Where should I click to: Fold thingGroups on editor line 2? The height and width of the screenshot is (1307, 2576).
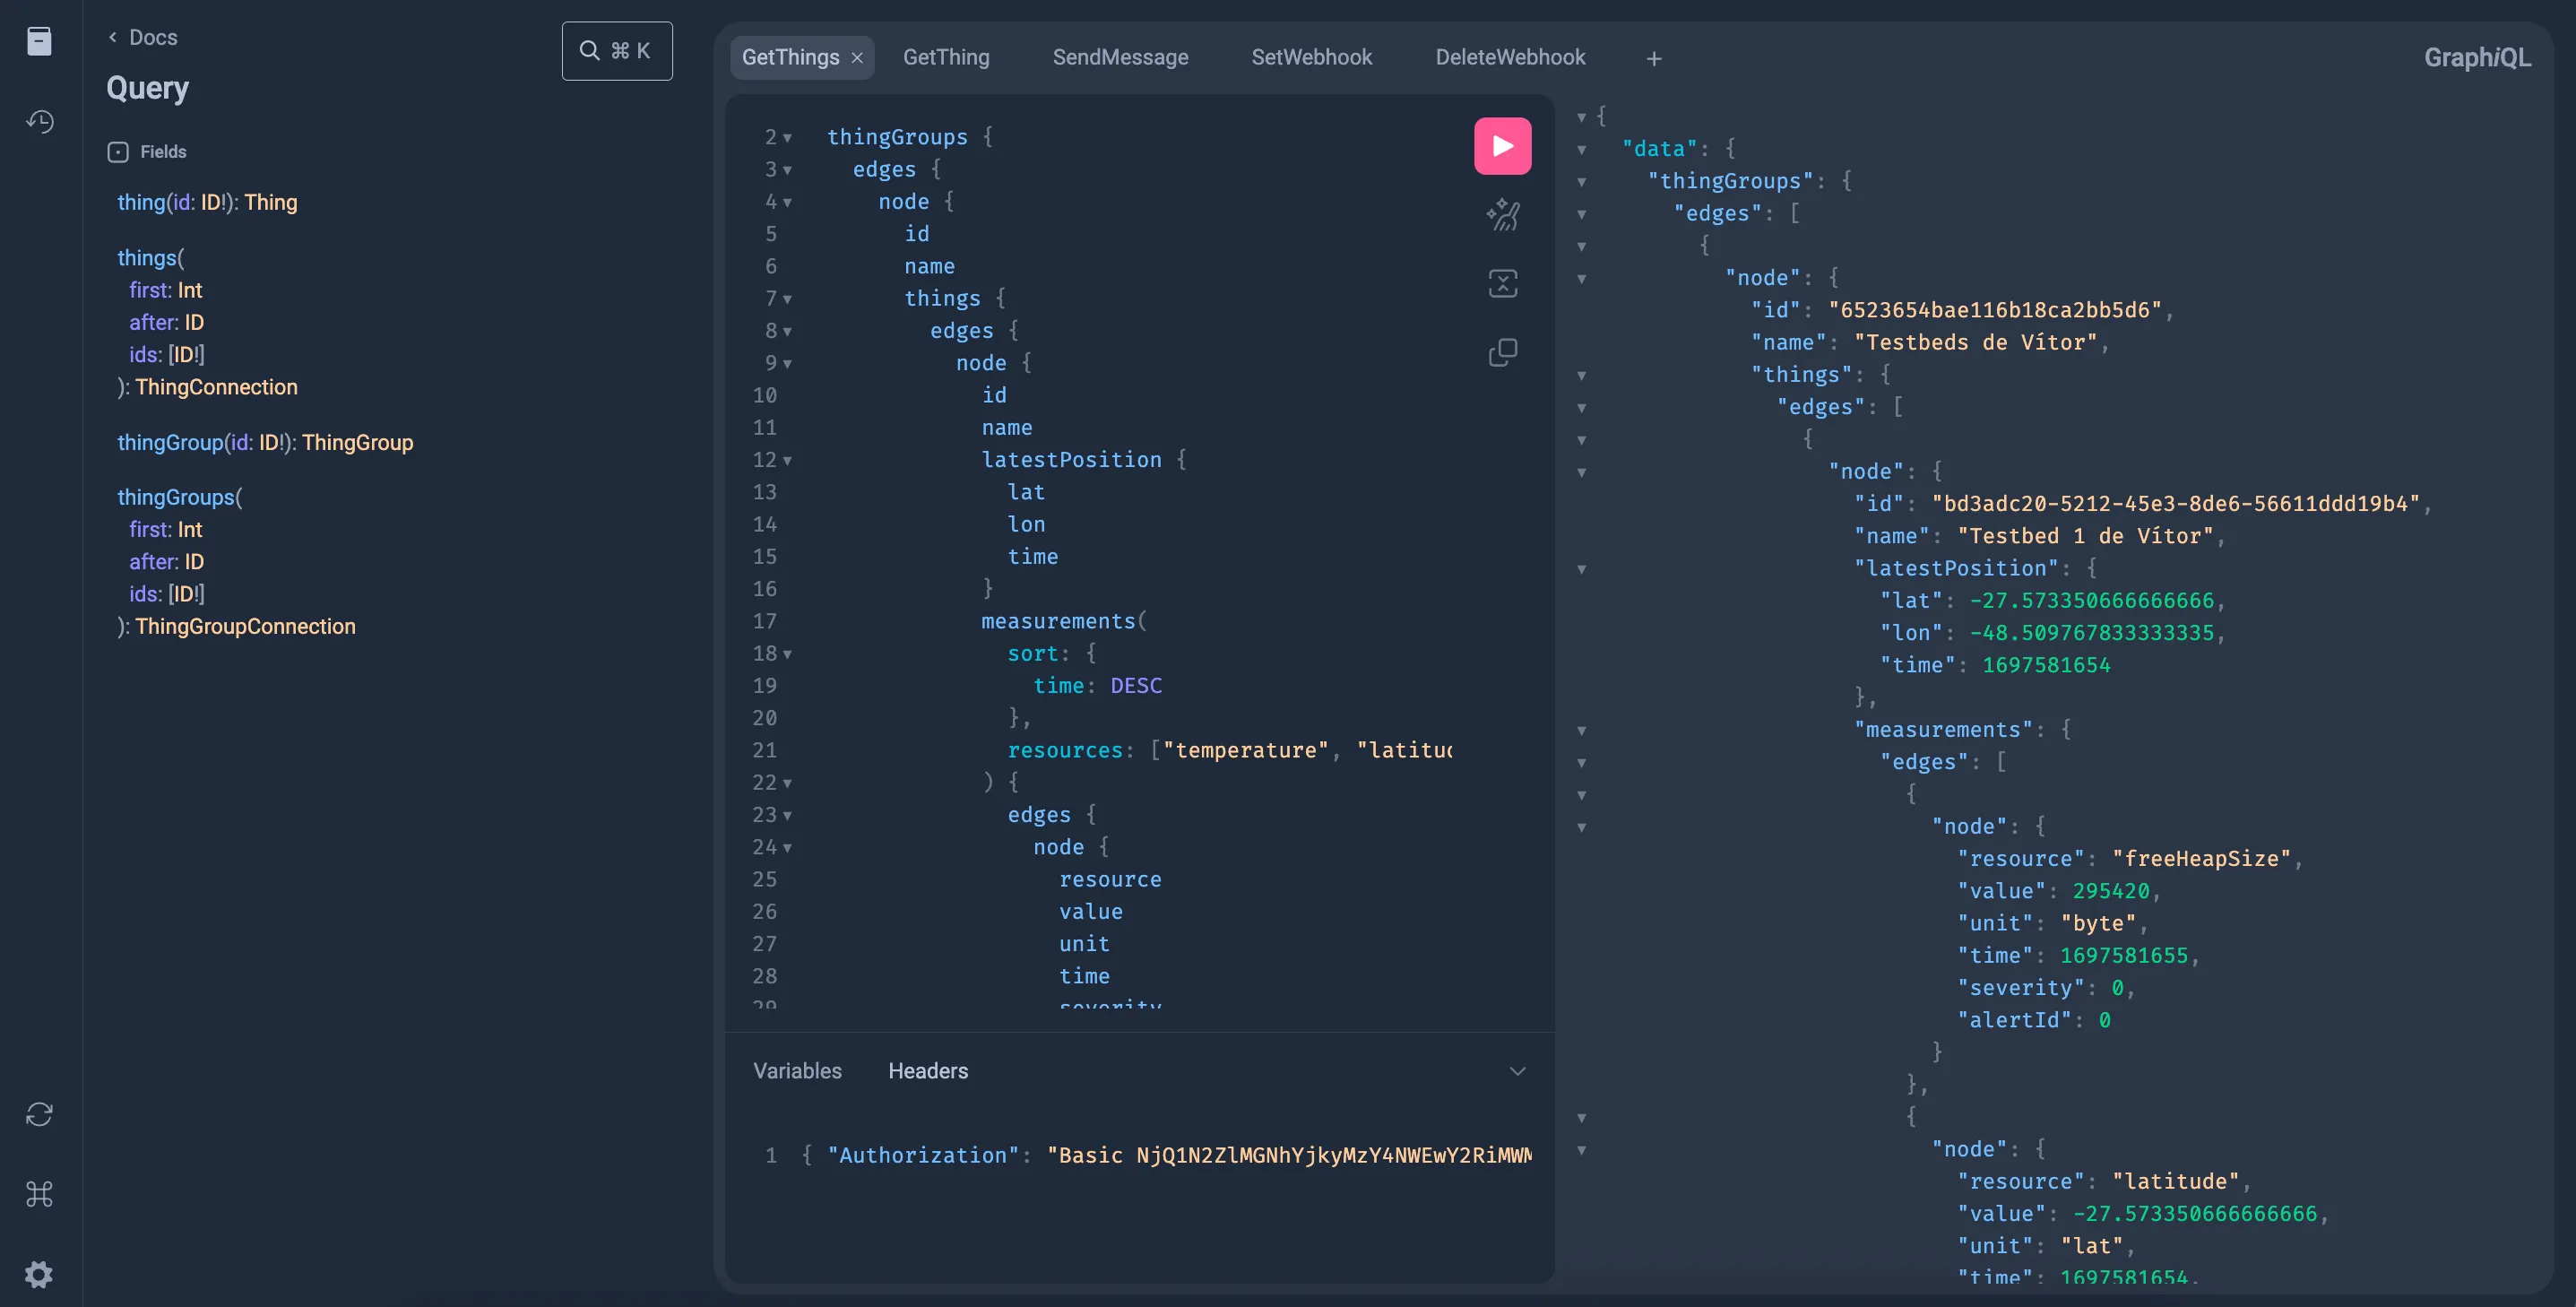787,138
